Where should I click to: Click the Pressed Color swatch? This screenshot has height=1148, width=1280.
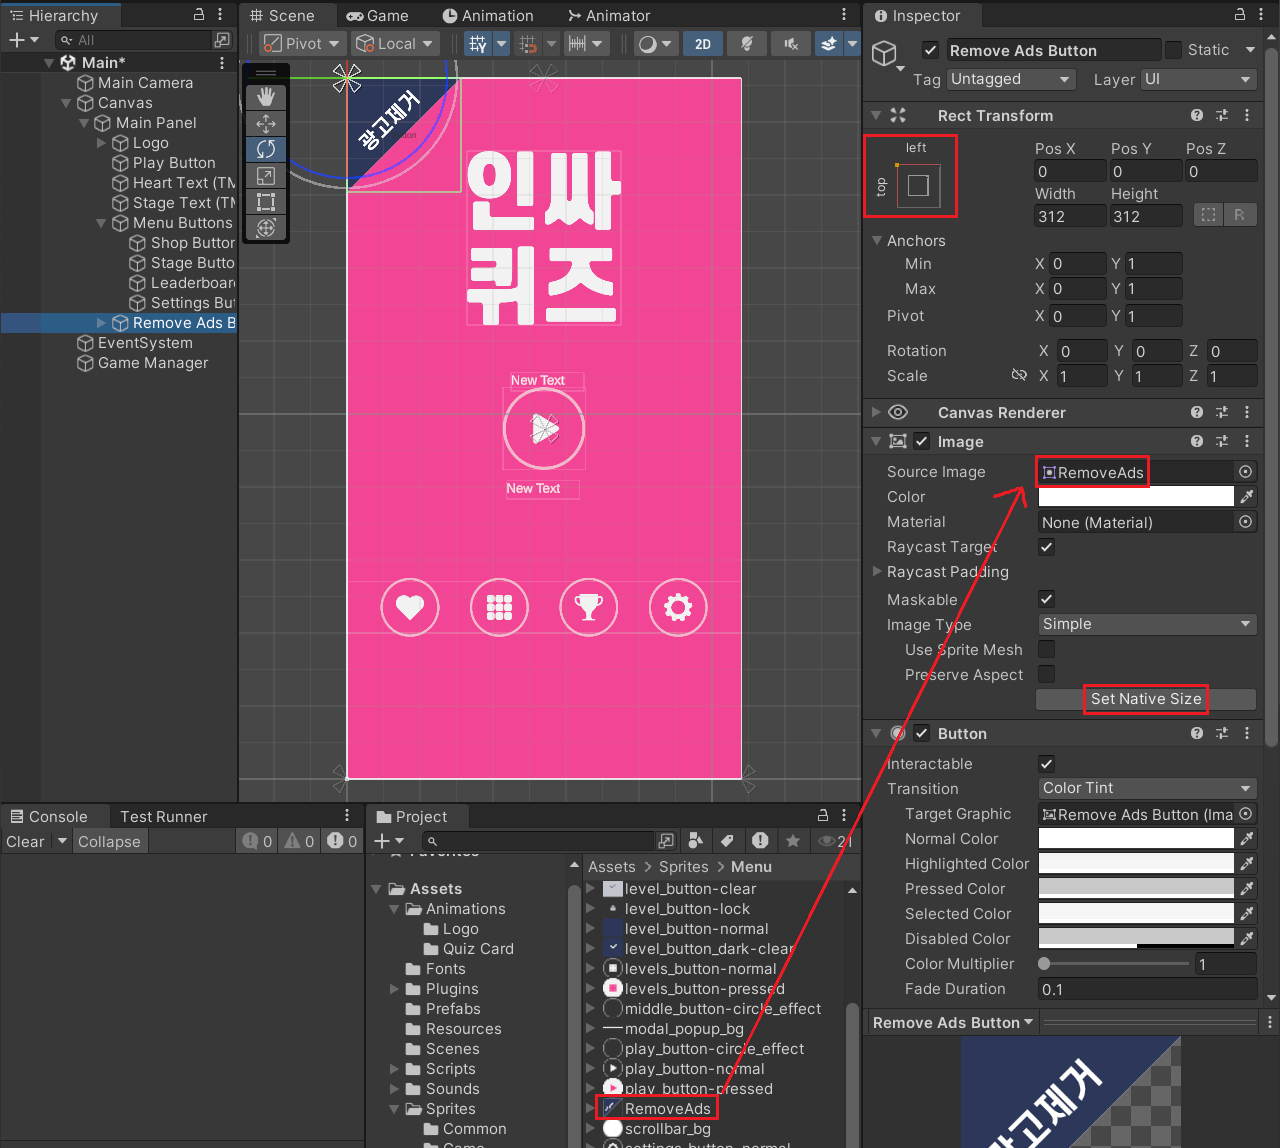(x=1136, y=888)
